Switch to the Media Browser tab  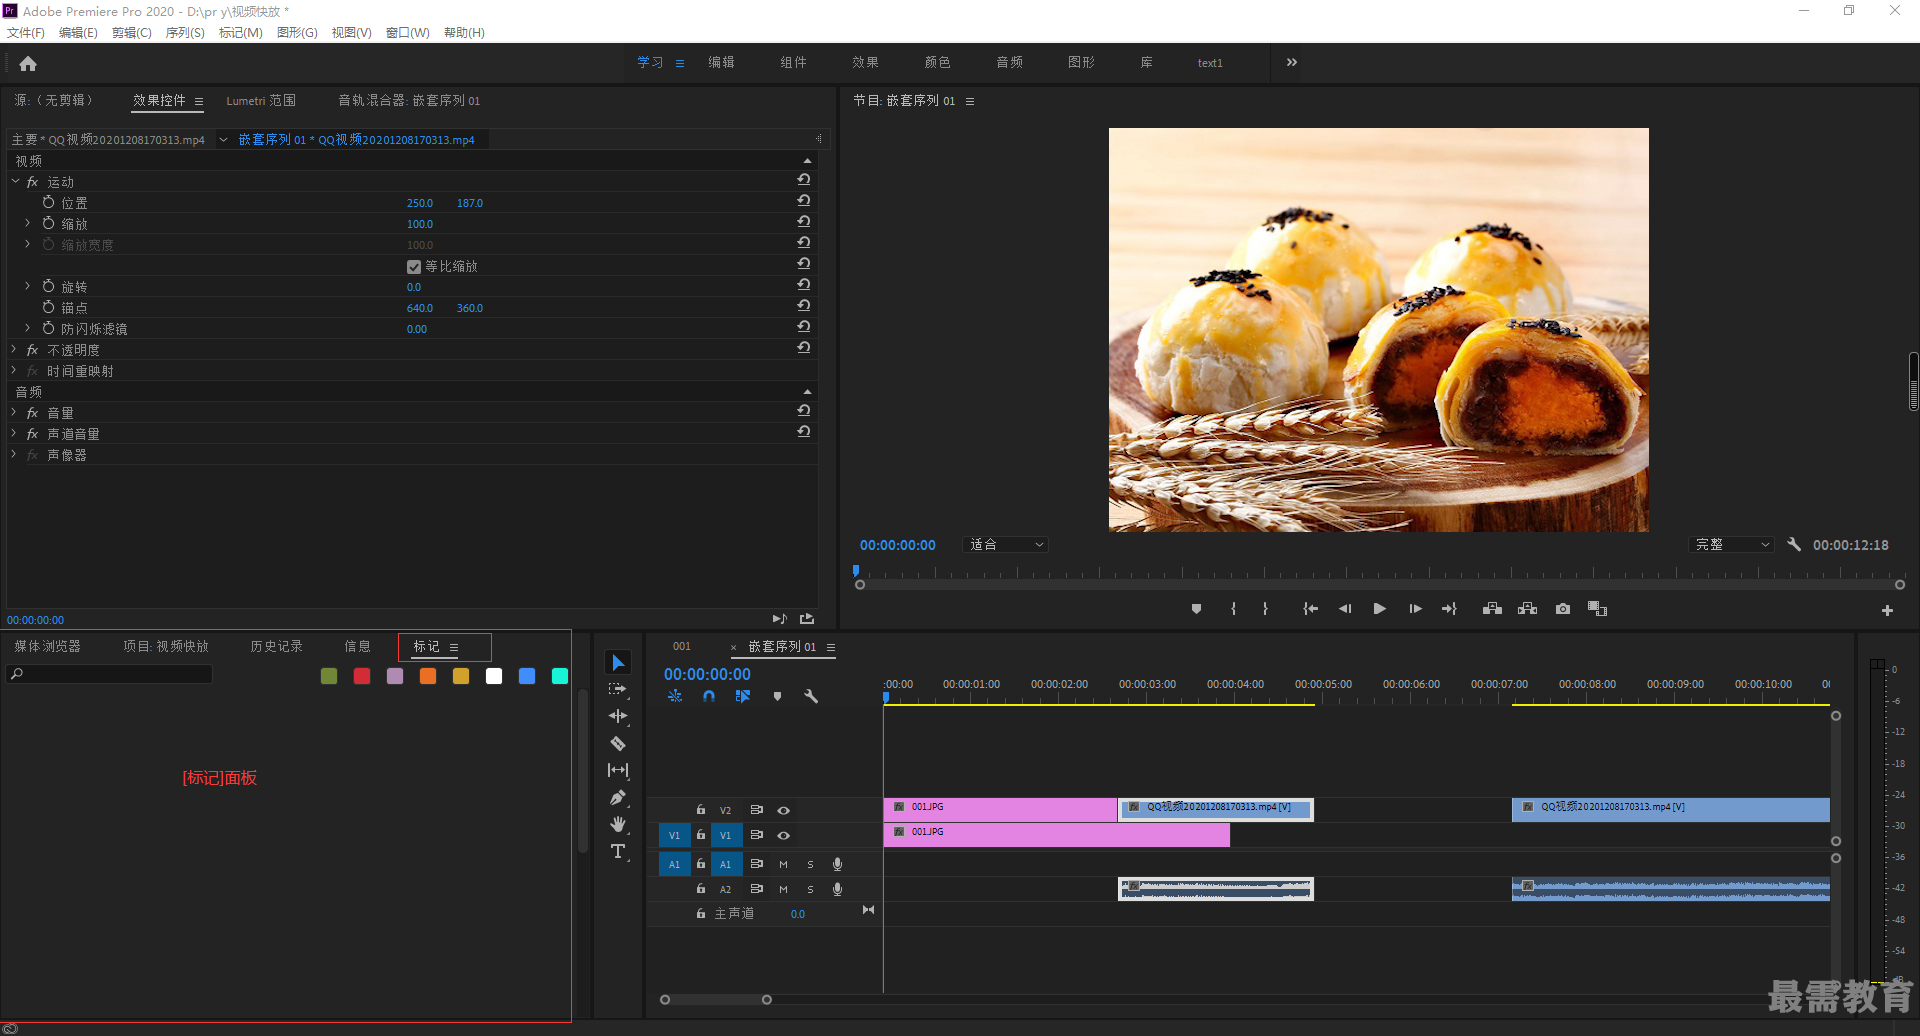[47, 647]
